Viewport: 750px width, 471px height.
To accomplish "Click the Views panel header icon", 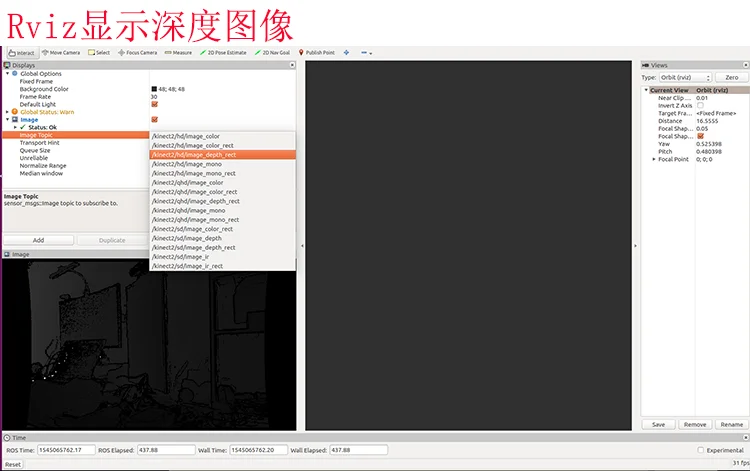I will point(646,65).
